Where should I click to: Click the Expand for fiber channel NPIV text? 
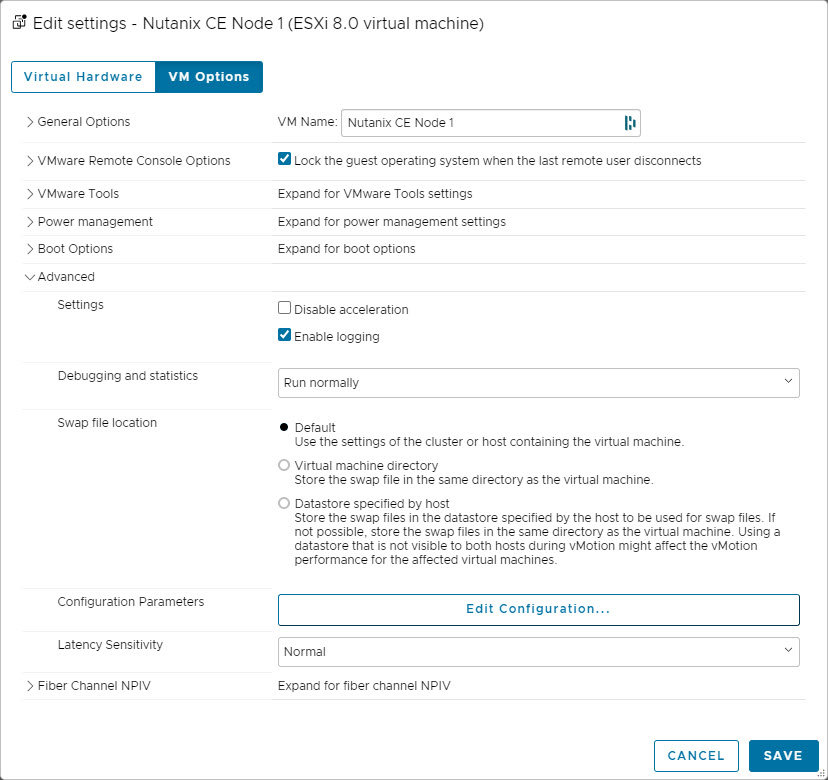tap(364, 686)
